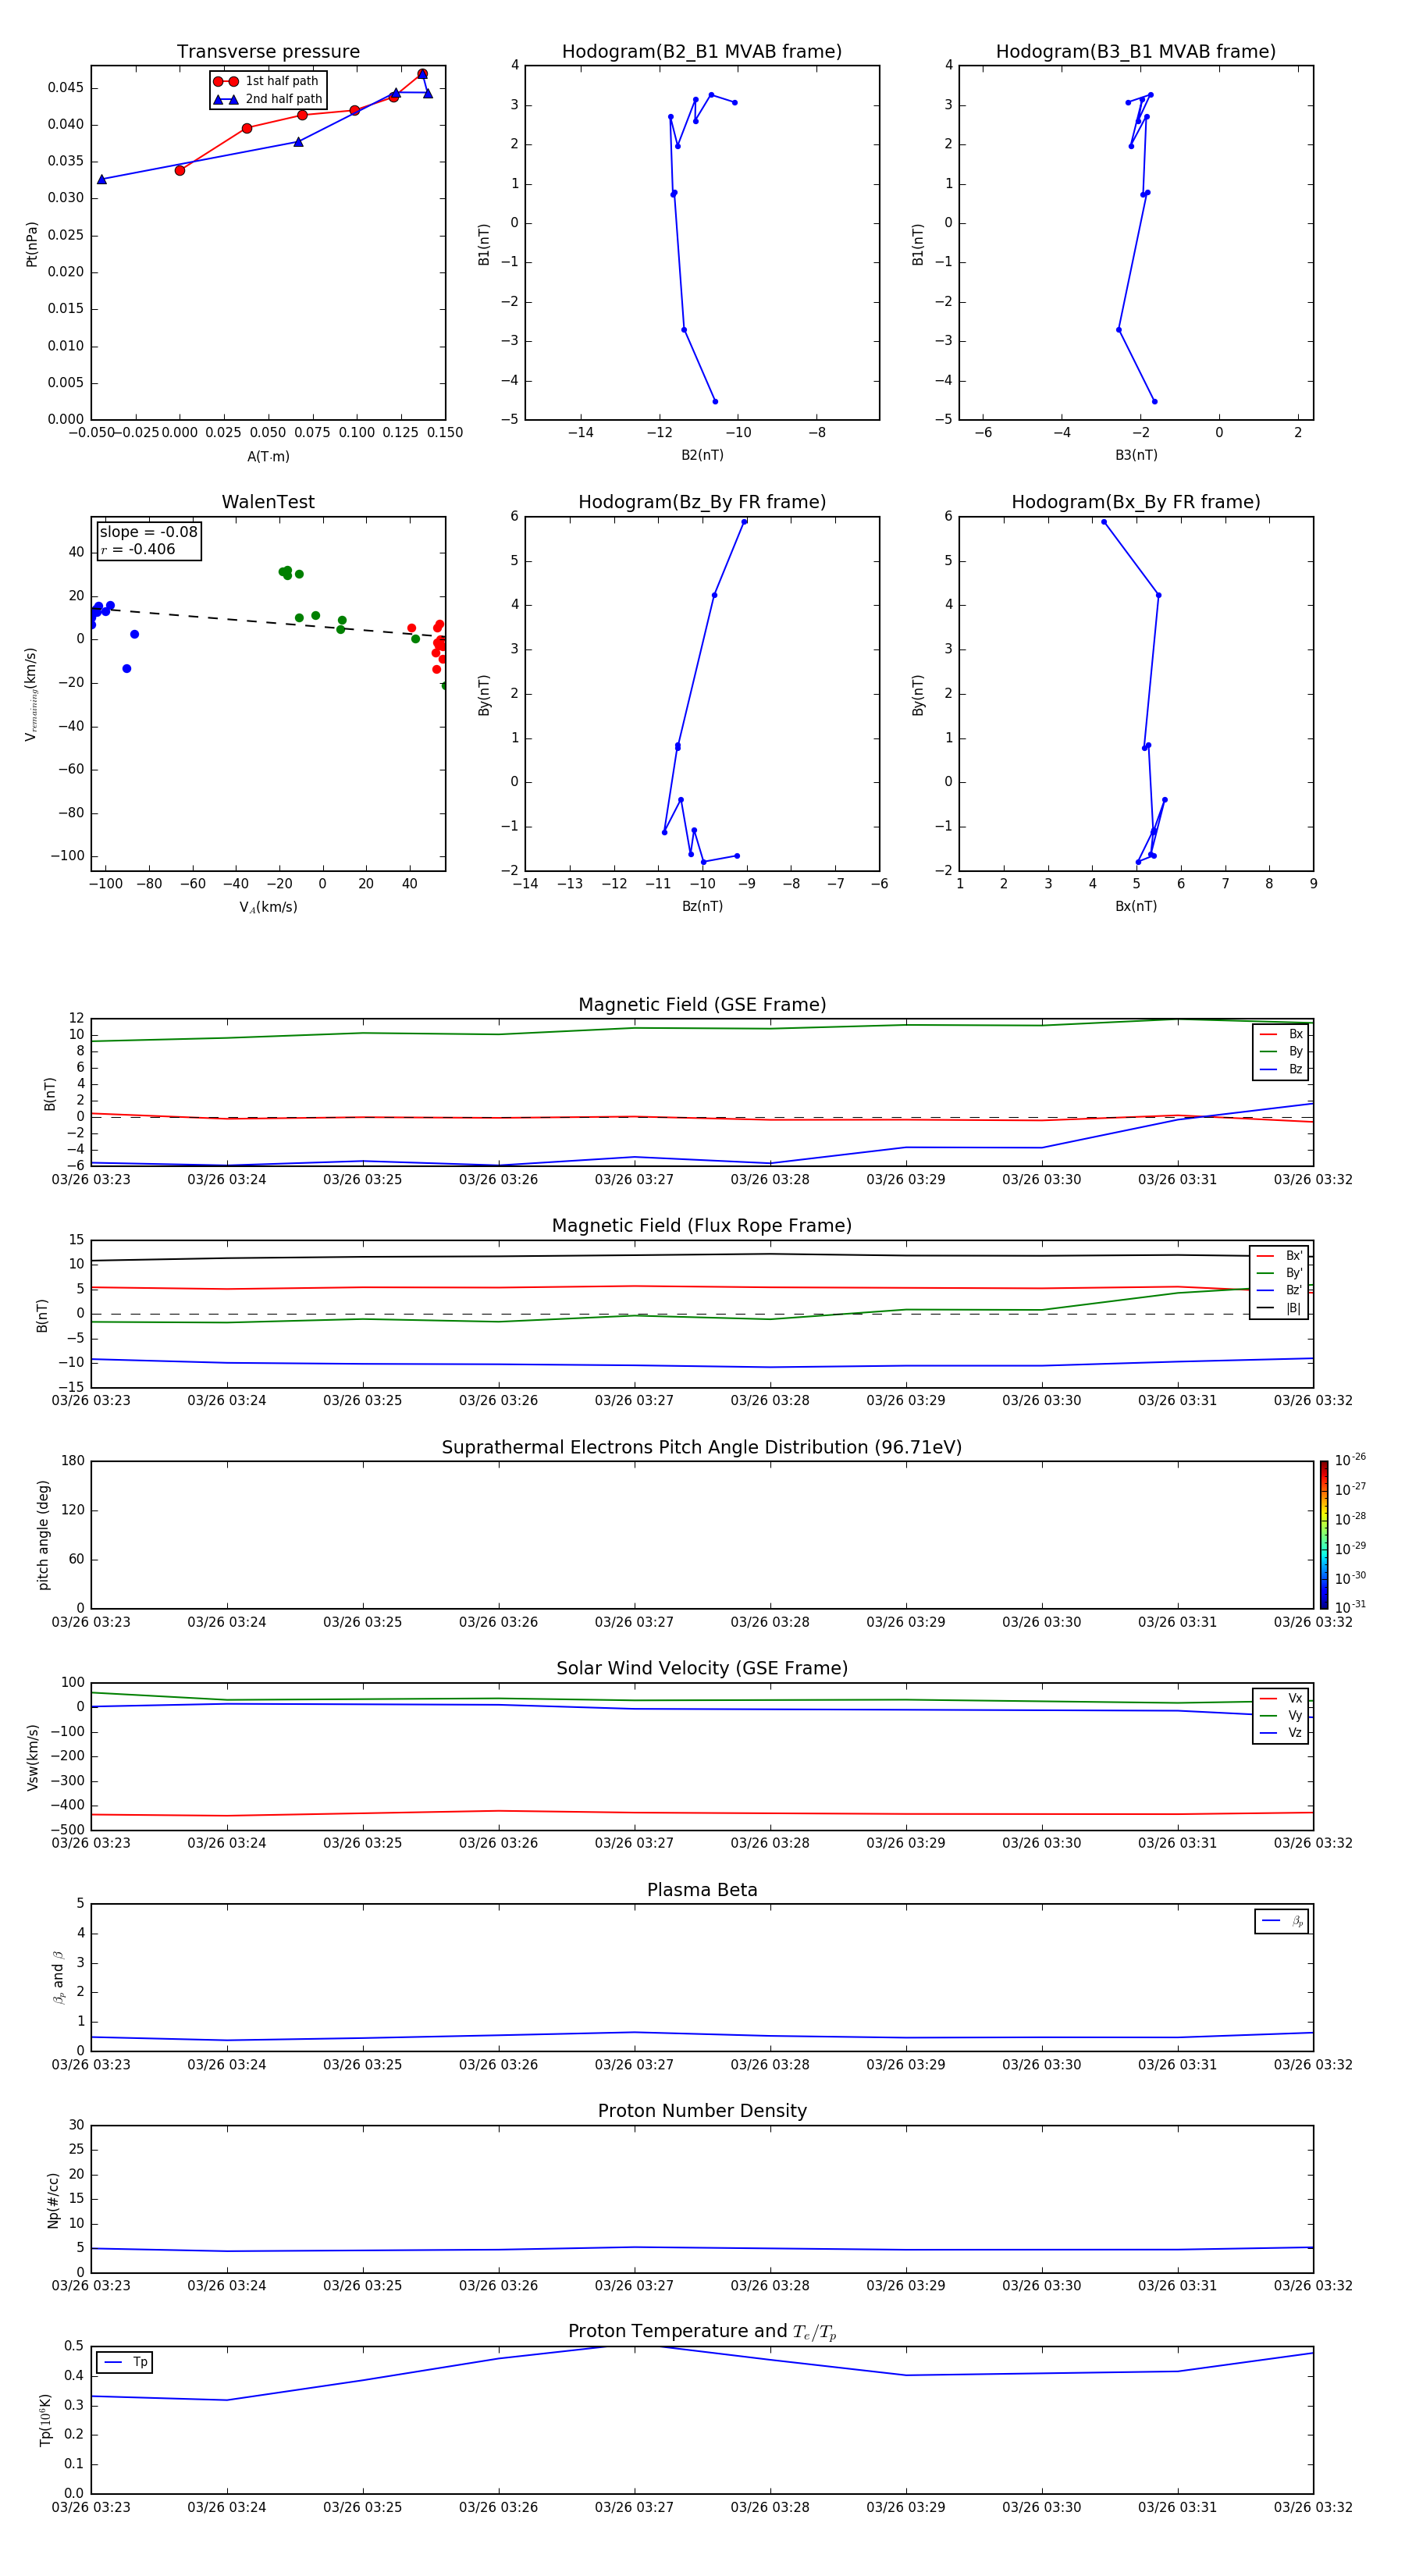
Task: Click leftmost blue triangle in pressure plot
Action: (x=102, y=179)
